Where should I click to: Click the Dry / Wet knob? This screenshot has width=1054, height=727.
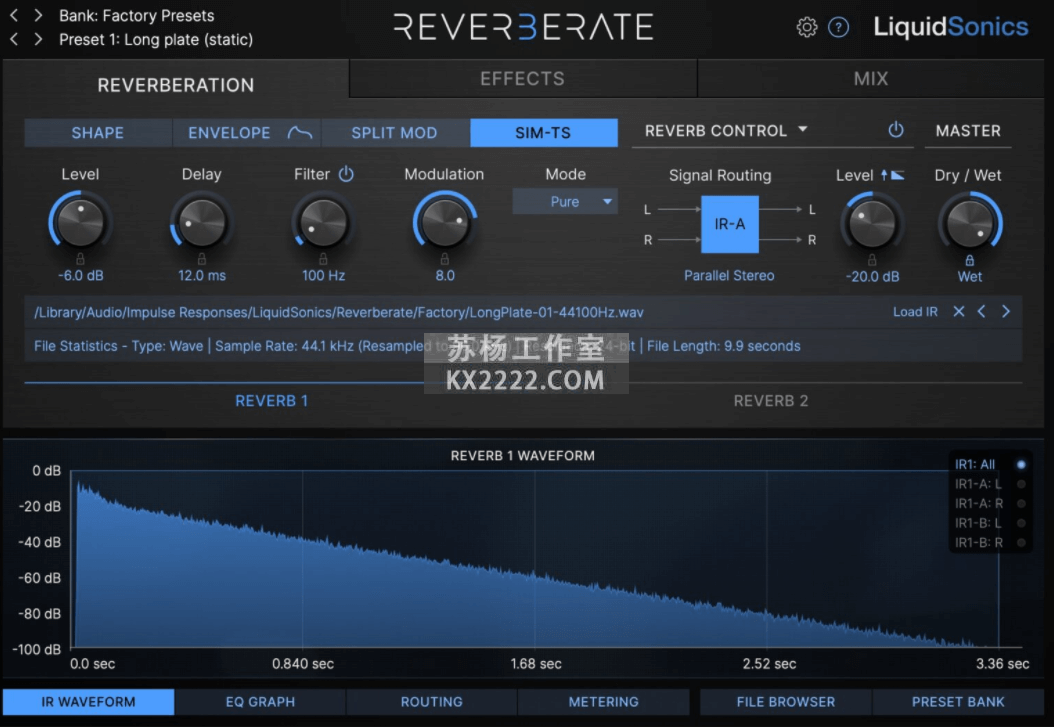coord(969,223)
